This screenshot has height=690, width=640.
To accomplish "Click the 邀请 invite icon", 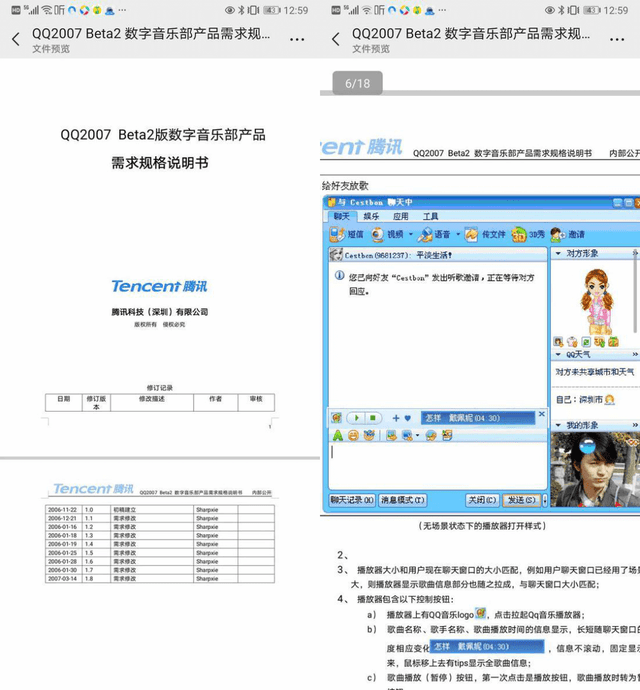I will 558,235.
